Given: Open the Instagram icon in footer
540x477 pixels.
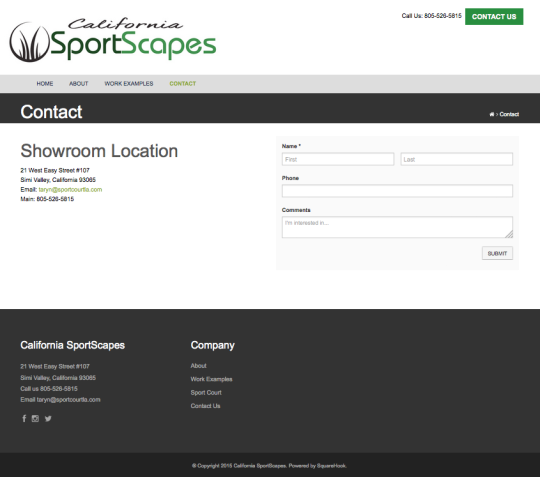Looking at the screenshot, I should pyautogui.click(x=35, y=418).
